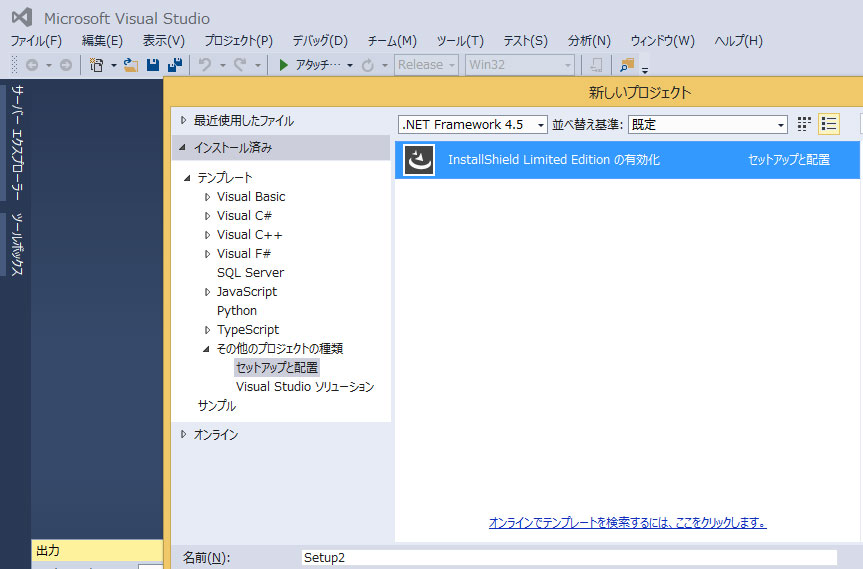The width and height of the screenshot is (863, 569).
Task: Click the Undo toolbar icon
Action: pyautogui.click(x=205, y=65)
